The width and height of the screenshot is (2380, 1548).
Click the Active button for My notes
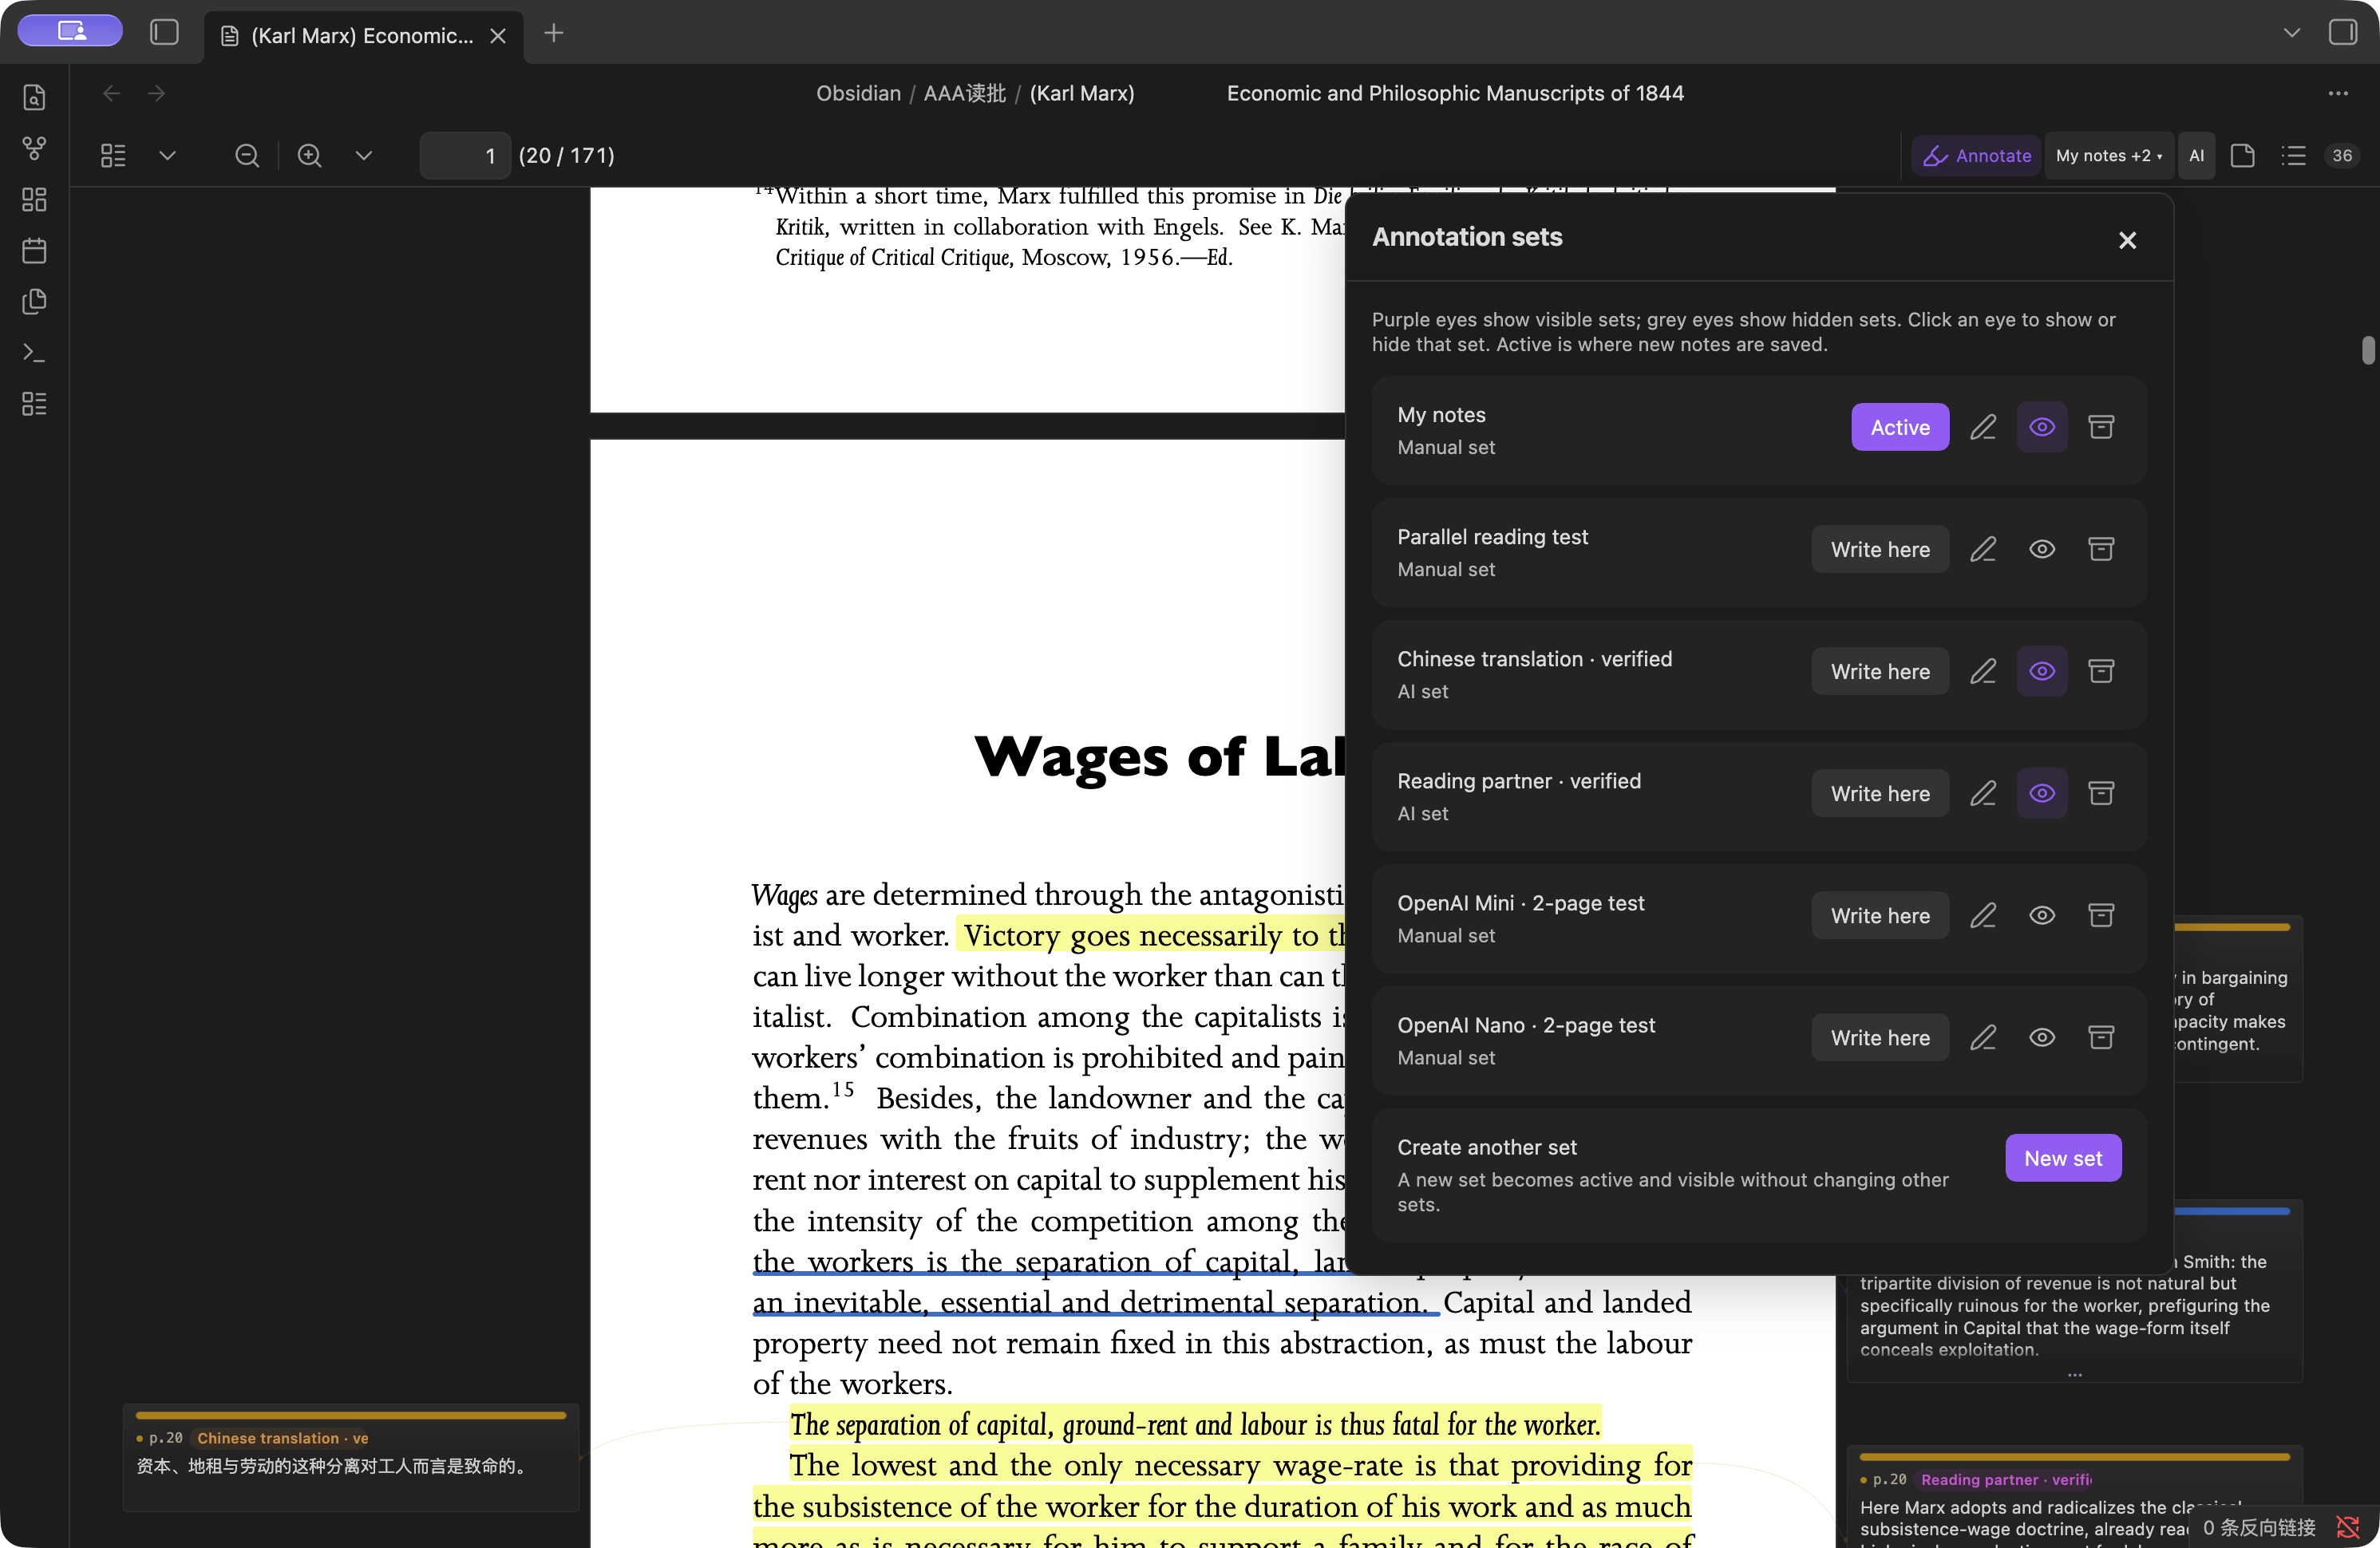pyautogui.click(x=1899, y=427)
